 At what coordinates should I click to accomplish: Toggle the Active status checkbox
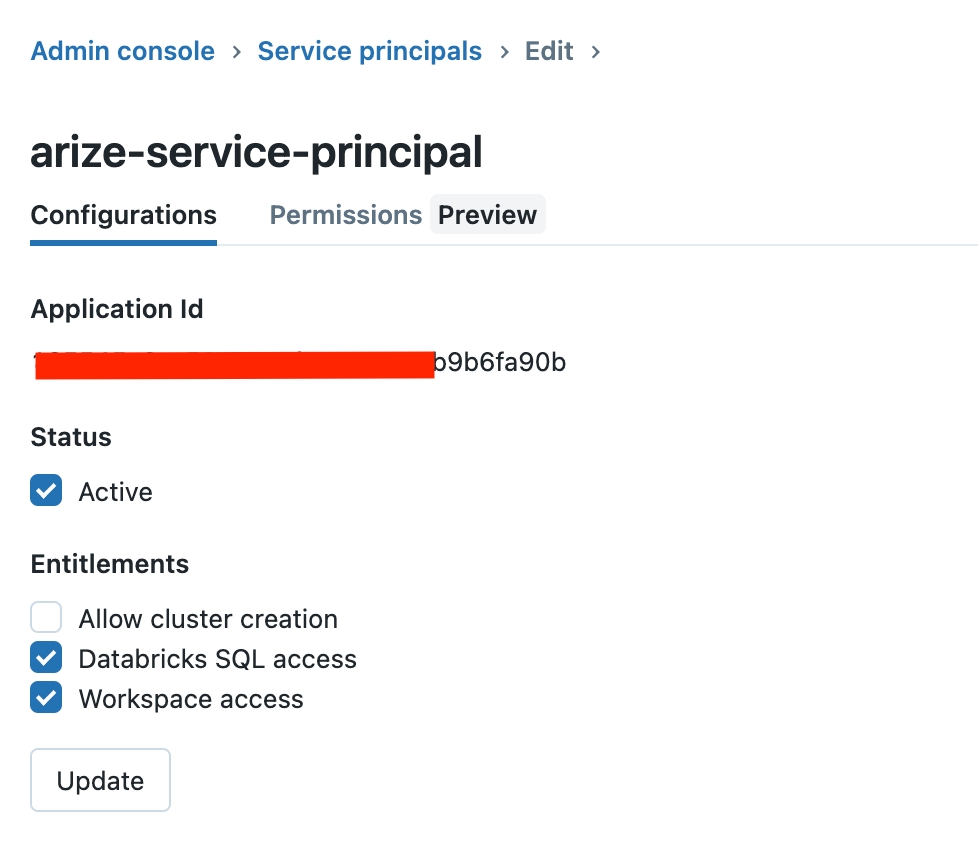click(x=46, y=492)
